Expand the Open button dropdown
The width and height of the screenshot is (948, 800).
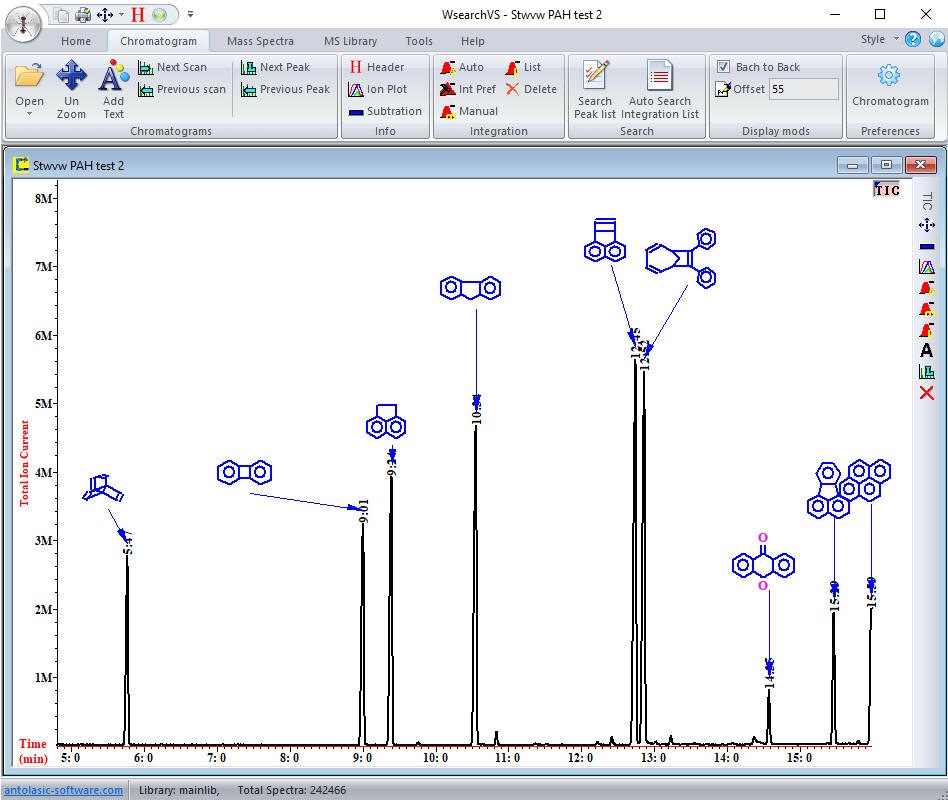click(30, 113)
